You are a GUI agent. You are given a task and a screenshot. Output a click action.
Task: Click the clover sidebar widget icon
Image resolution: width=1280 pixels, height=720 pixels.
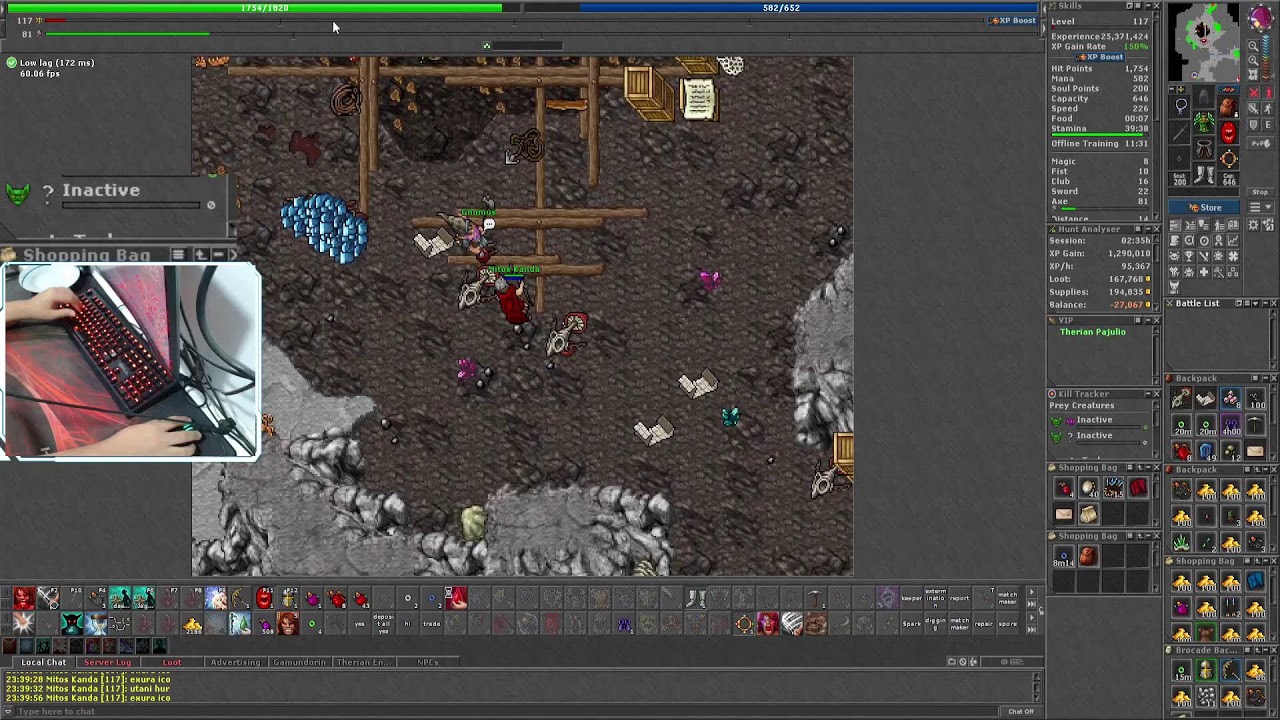[1233, 254]
